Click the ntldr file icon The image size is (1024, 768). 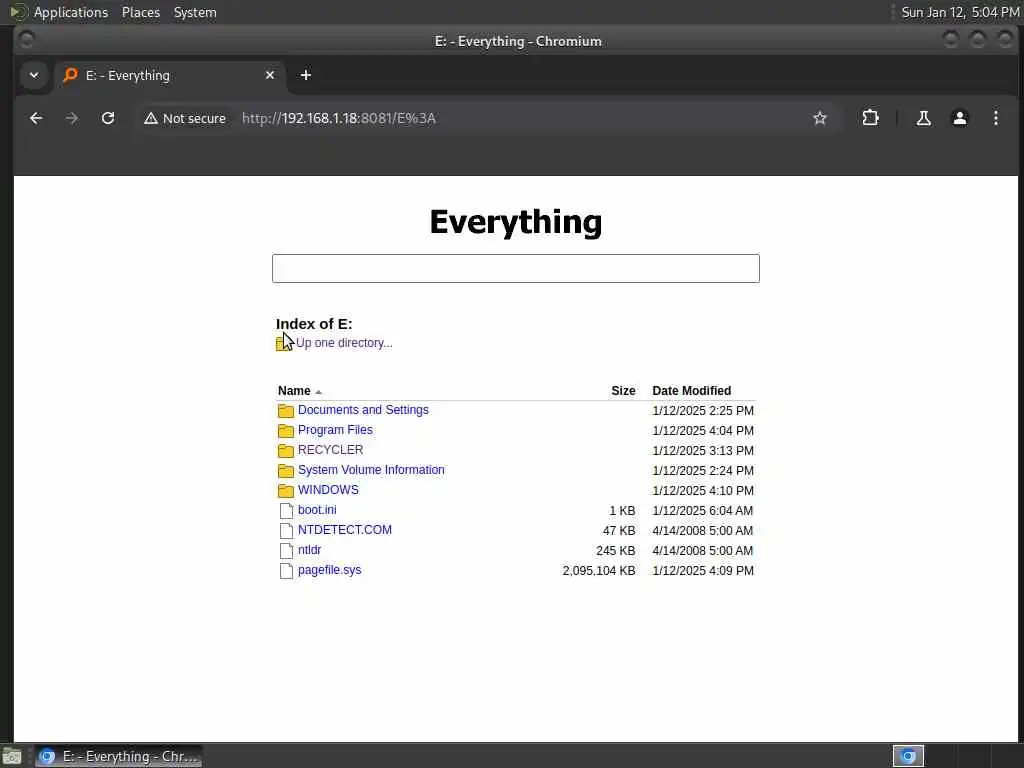point(286,551)
